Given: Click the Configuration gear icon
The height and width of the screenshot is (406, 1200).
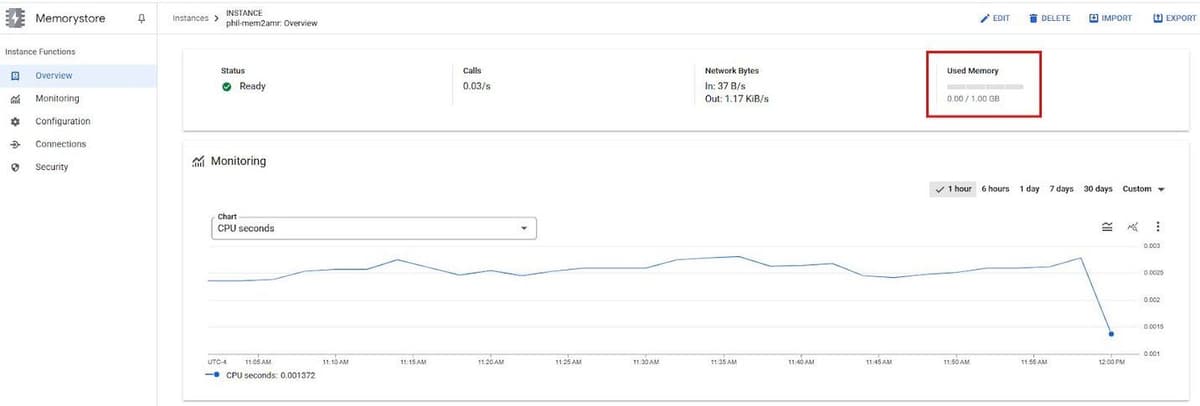Looking at the screenshot, I should 15,122.
